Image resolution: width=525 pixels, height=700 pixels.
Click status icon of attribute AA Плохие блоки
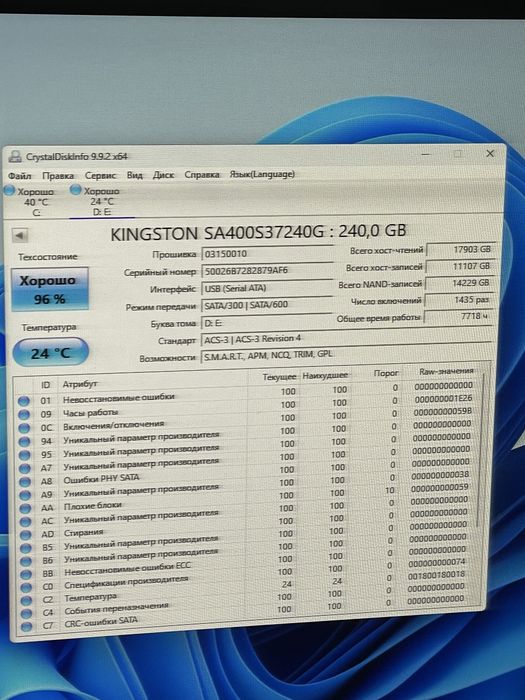[25, 508]
